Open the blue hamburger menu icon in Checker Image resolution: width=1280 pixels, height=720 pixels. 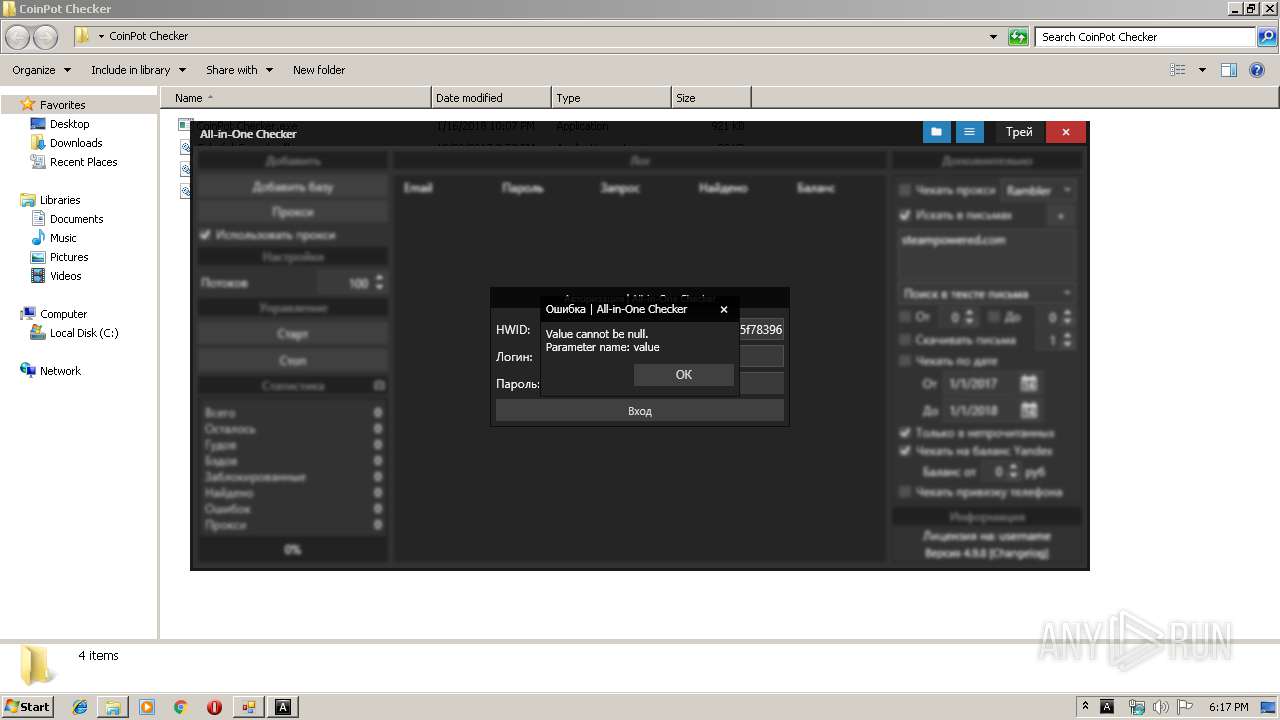point(968,132)
